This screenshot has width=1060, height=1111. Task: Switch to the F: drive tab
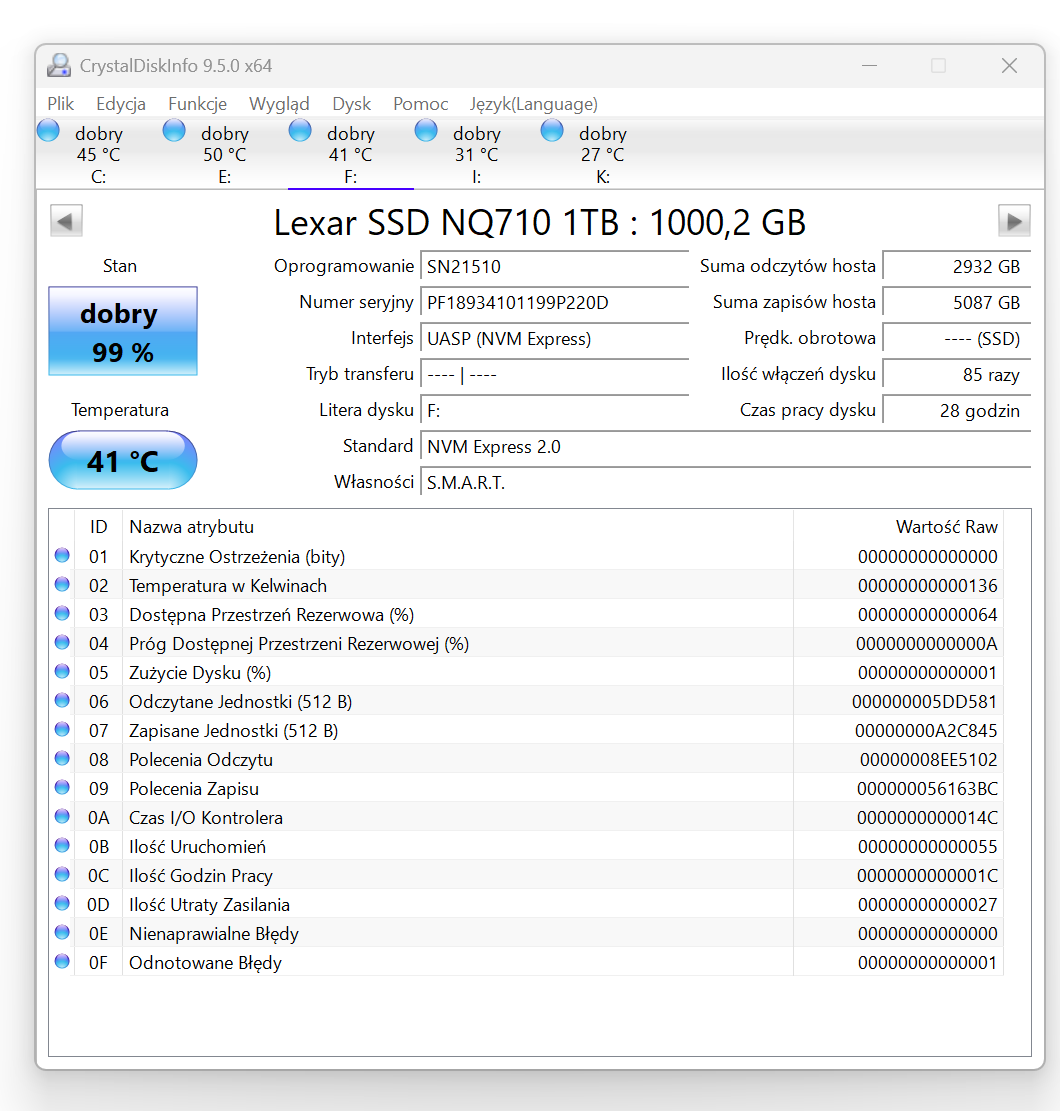(350, 155)
